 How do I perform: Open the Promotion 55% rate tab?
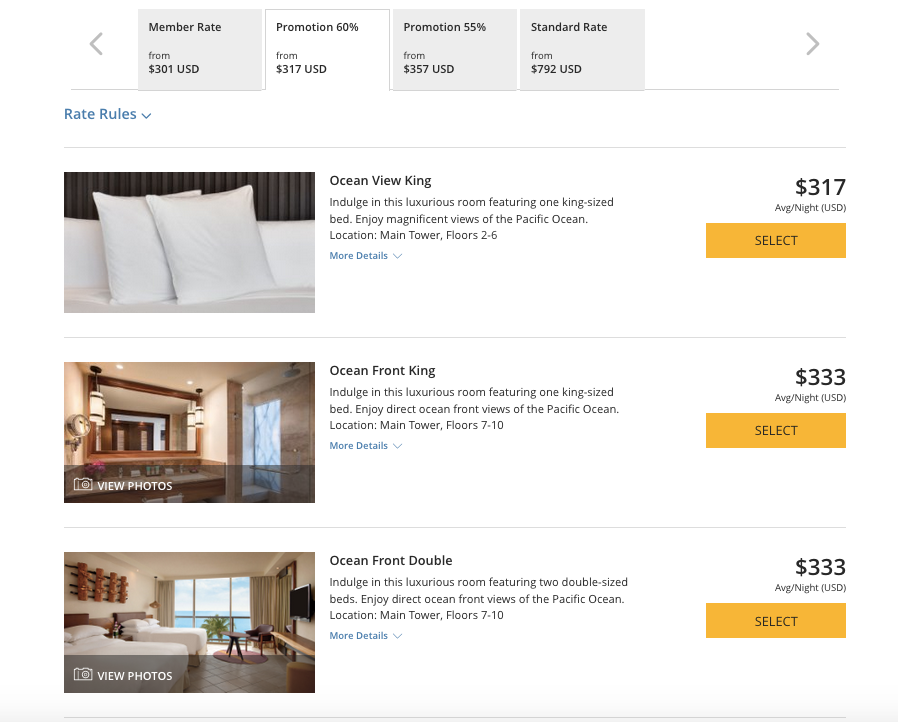pyautogui.click(x=454, y=49)
